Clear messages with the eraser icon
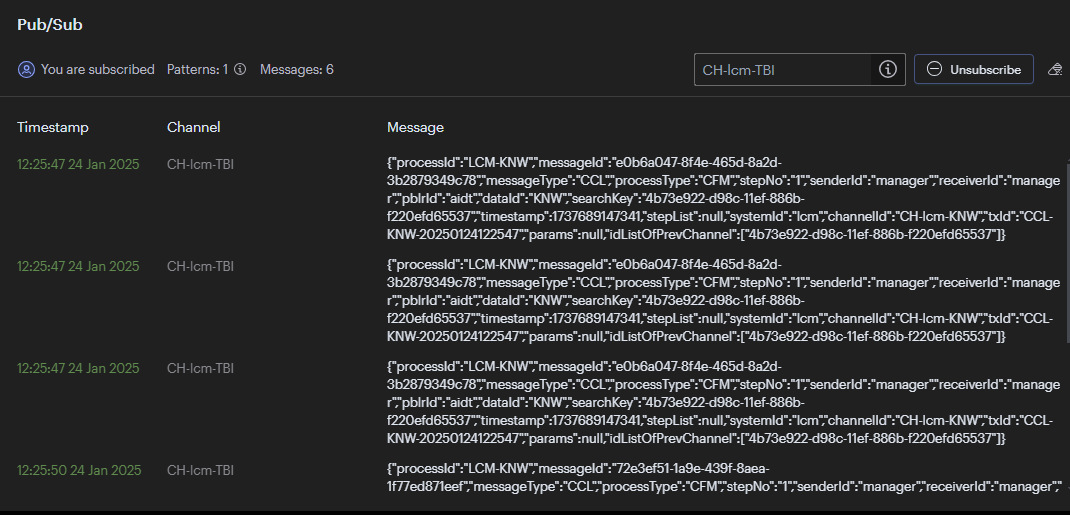 pyautogui.click(x=1056, y=70)
